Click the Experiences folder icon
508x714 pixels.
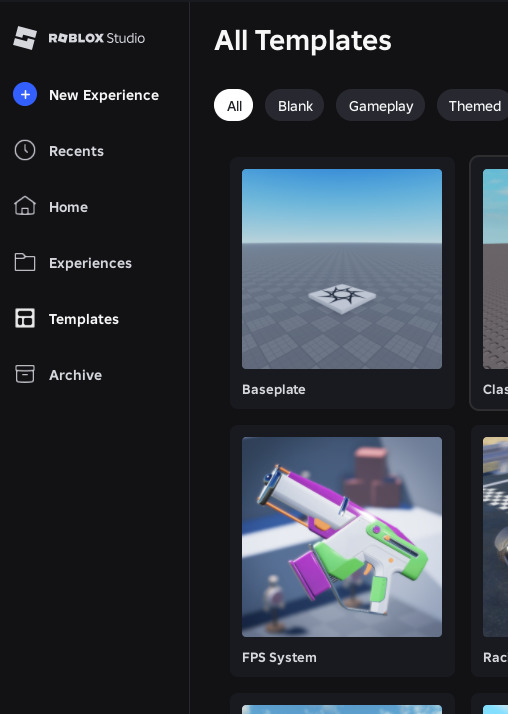point(25,262)
